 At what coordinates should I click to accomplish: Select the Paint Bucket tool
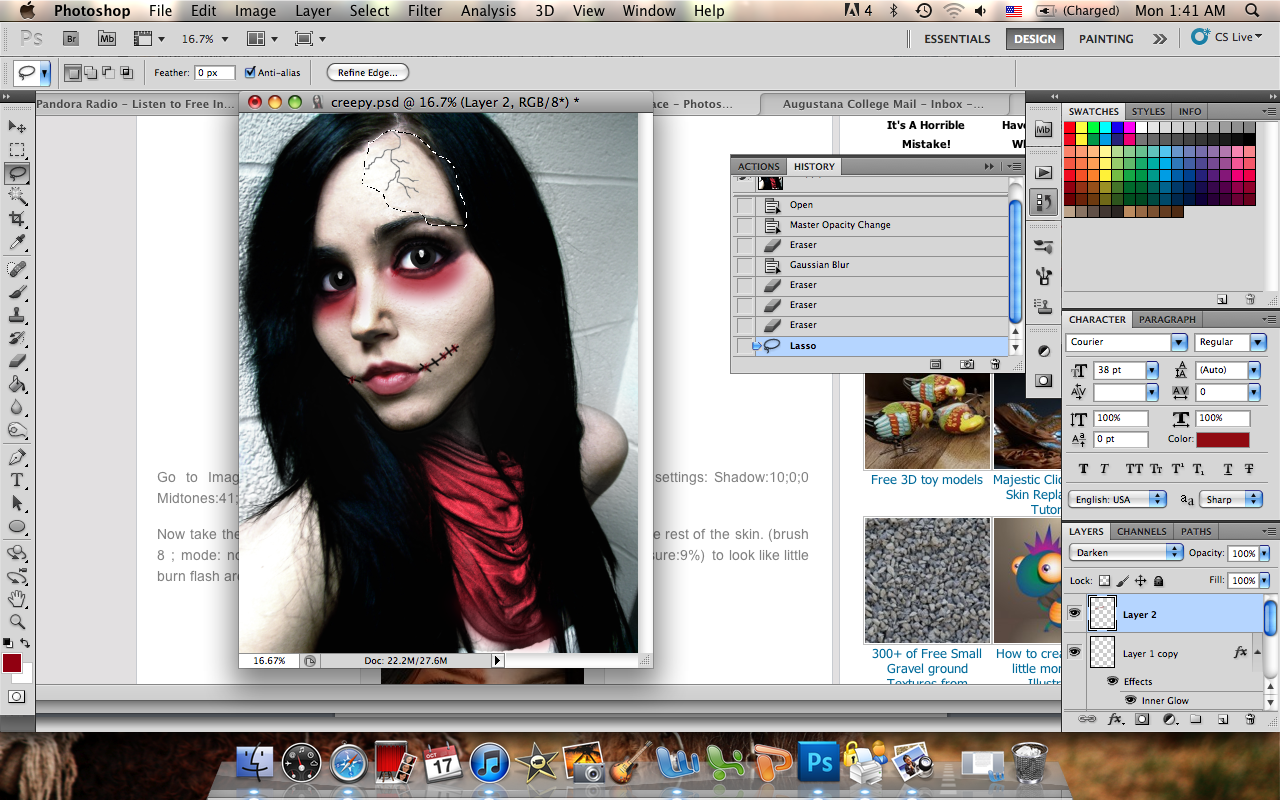coord(17,384)
